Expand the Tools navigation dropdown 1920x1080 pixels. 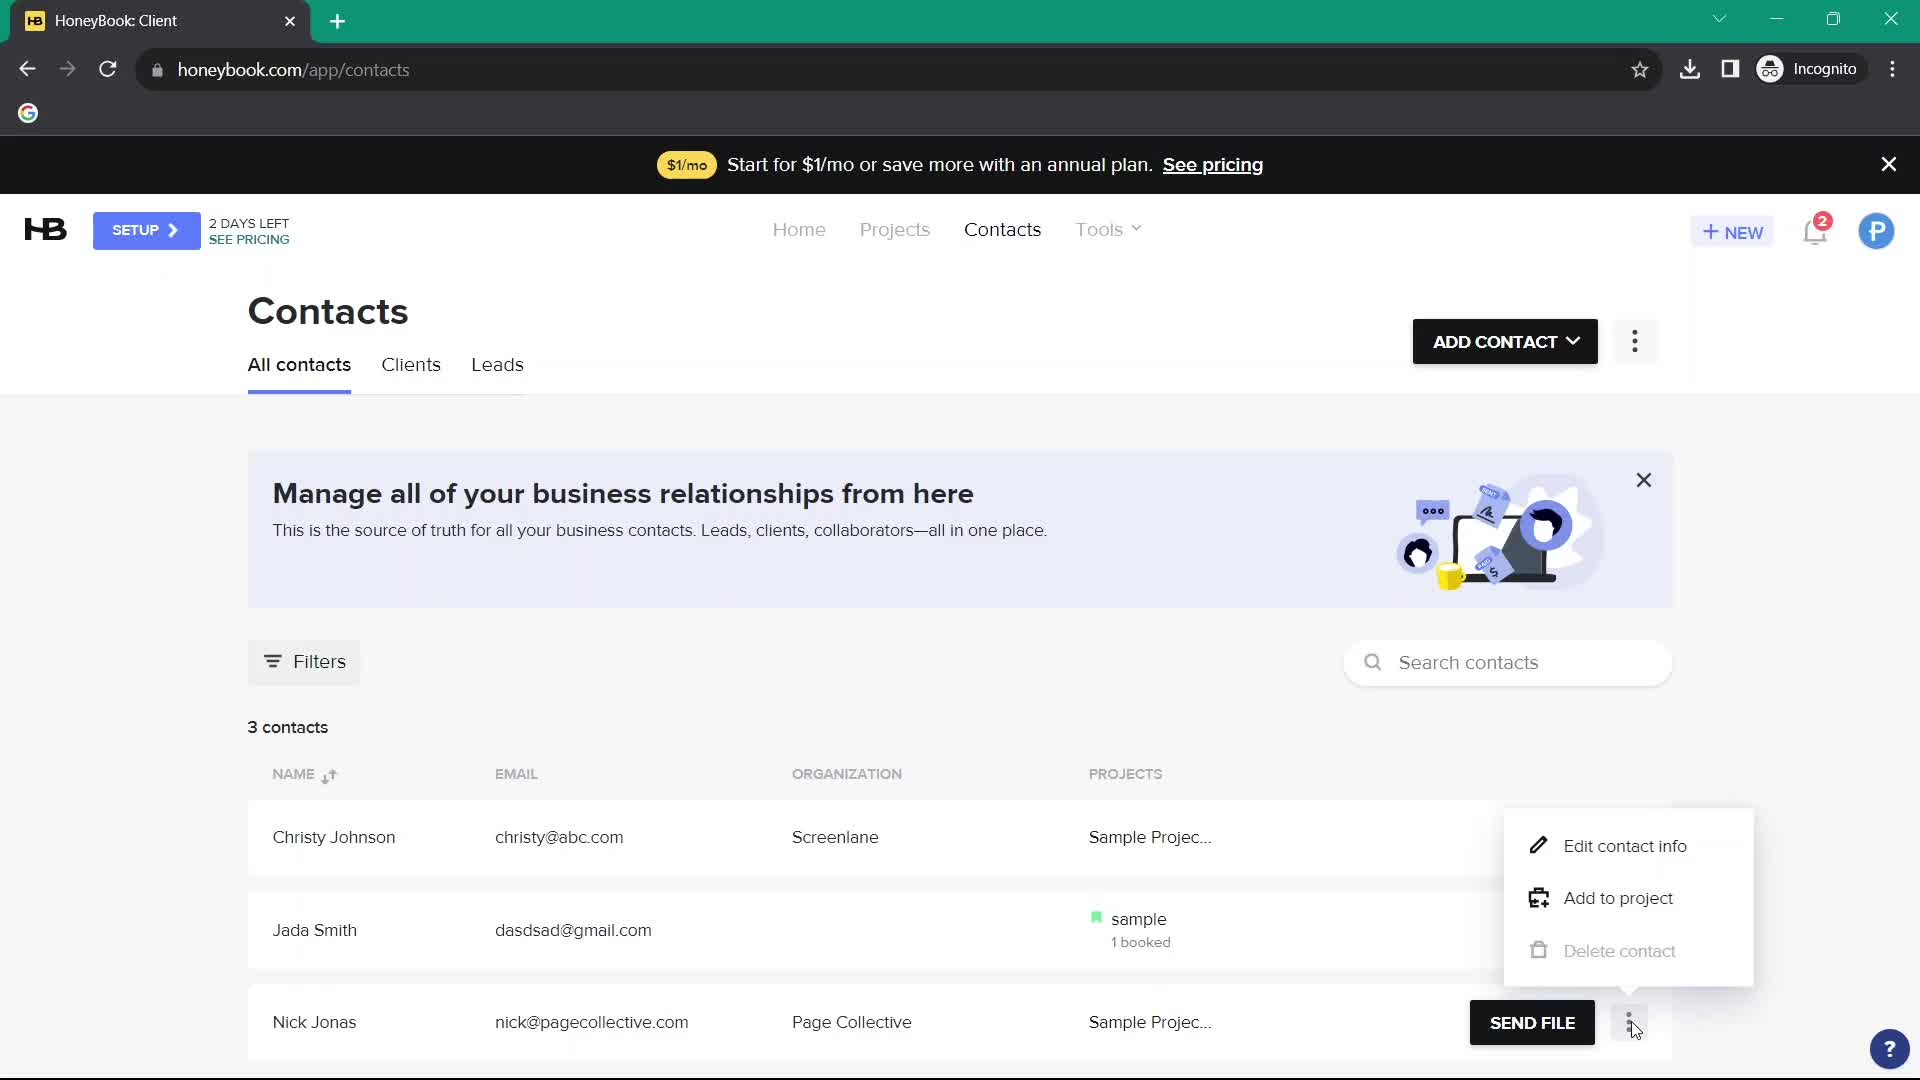[x=1108, y=229]
